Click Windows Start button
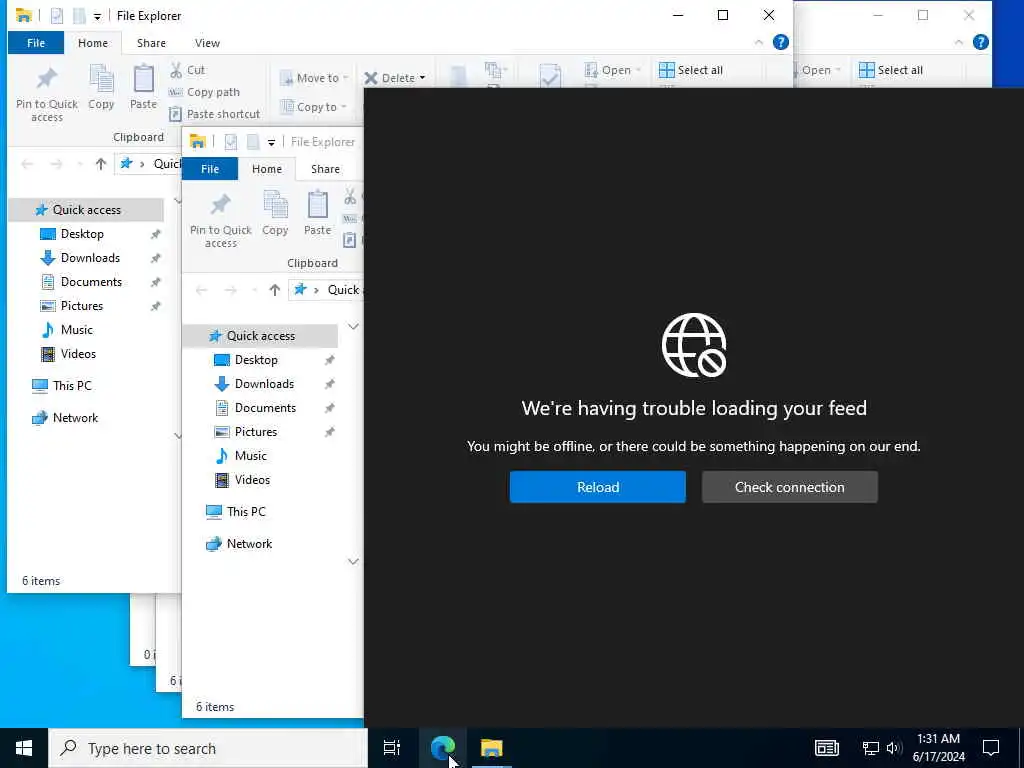1024x768 pixels. pyautogui.click(x=24, y=748)
